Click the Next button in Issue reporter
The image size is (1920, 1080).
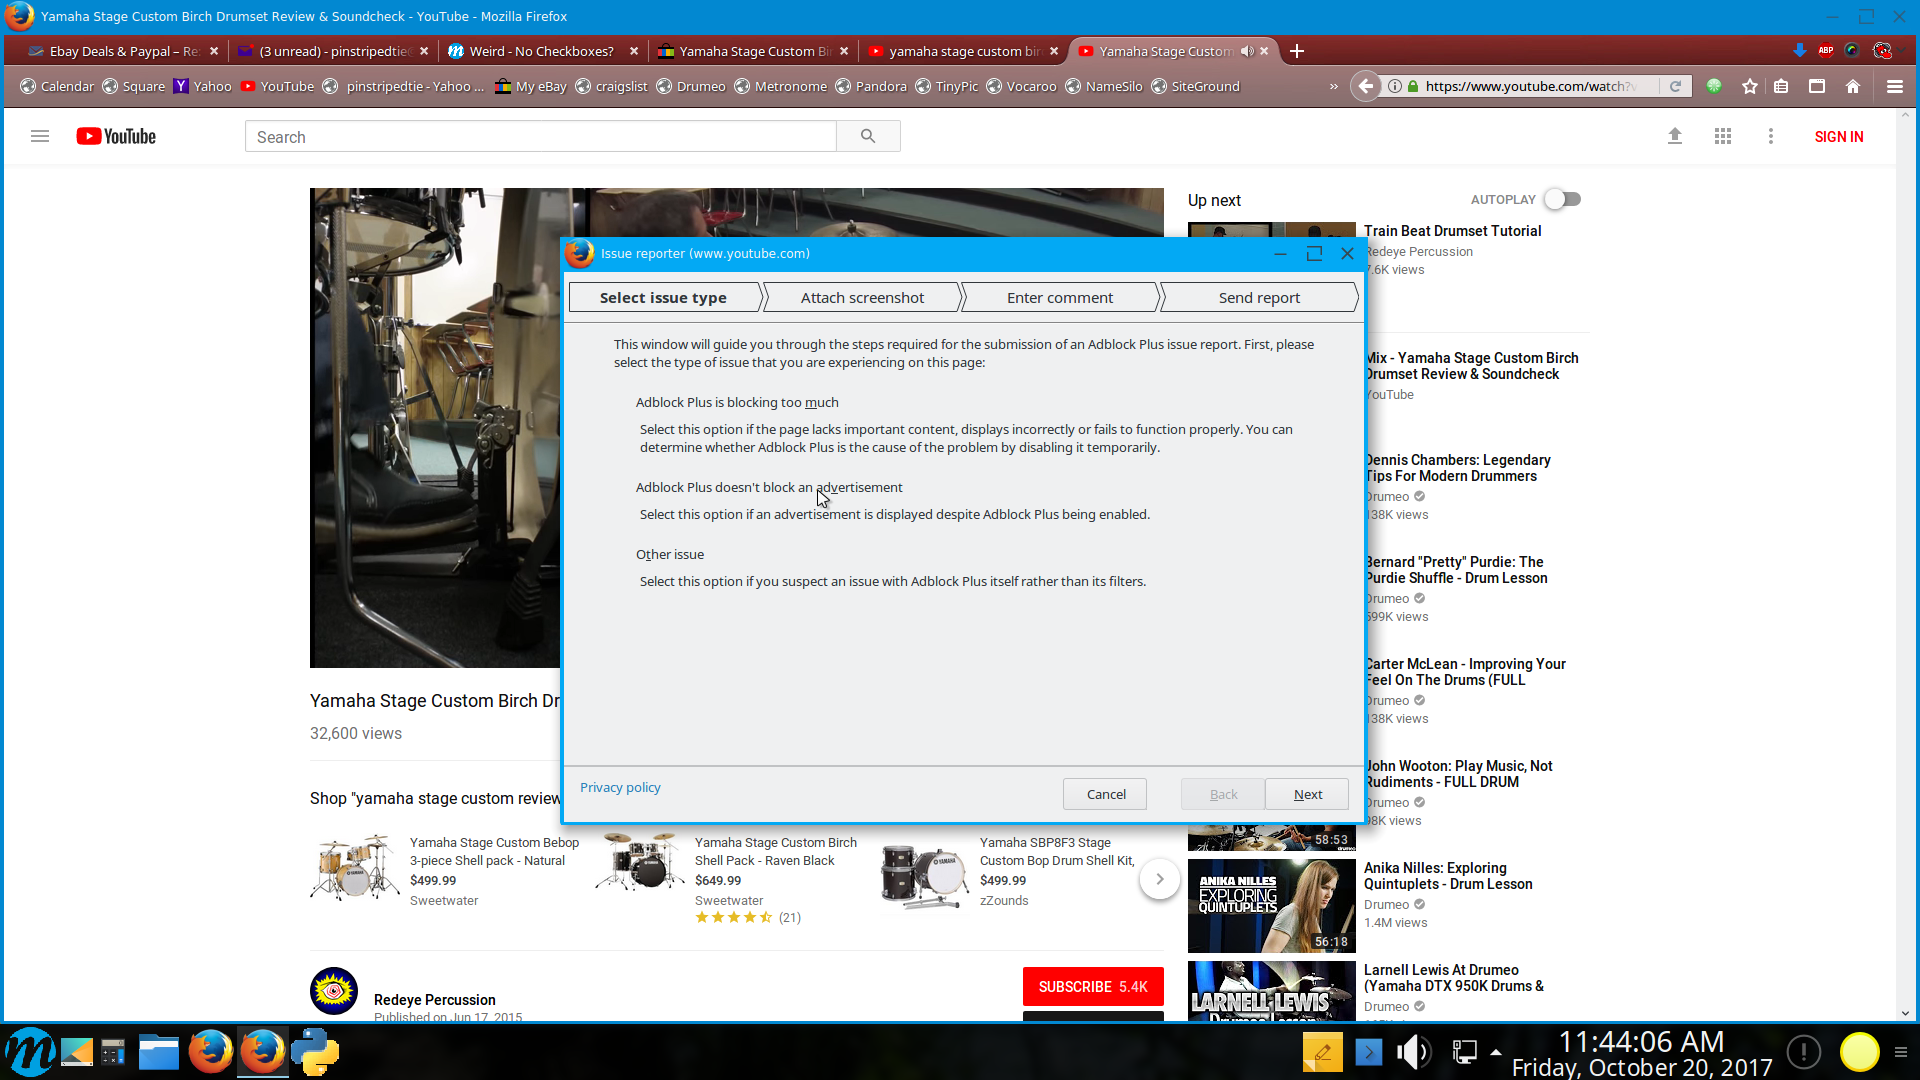pos(1307,794)
